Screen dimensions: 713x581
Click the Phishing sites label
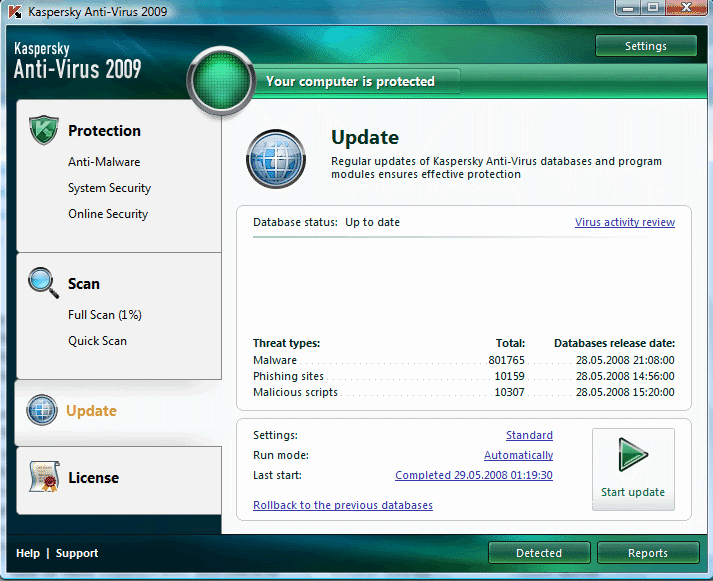click(288, 376)
